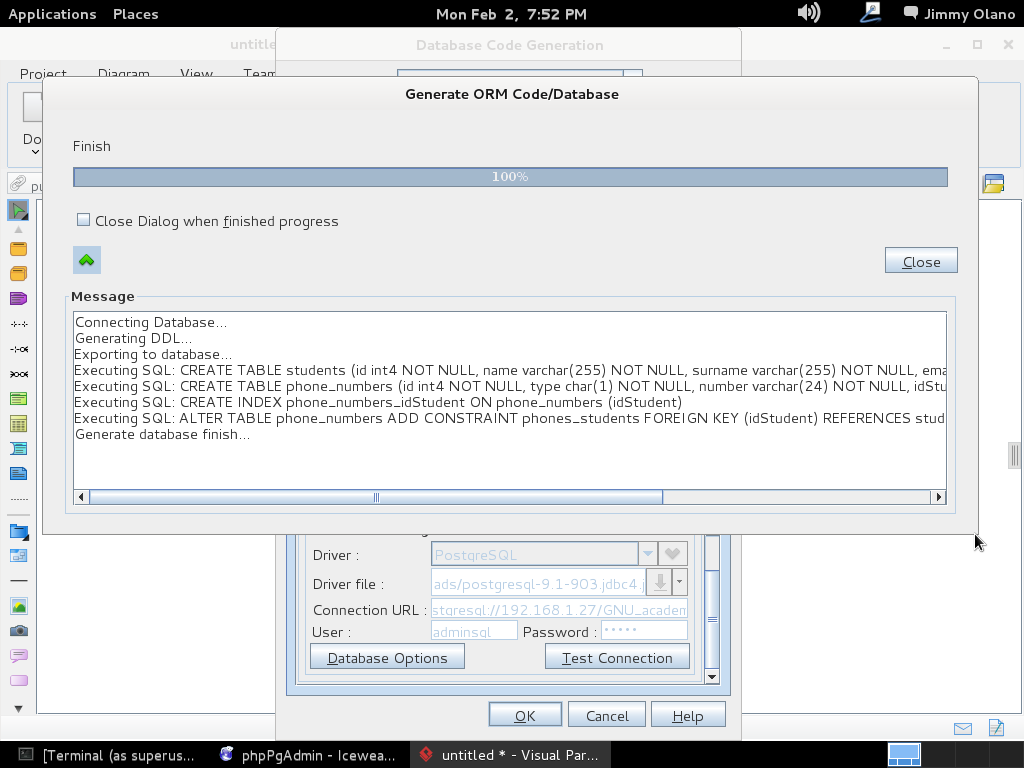1024x768 pixels.
Task: Click the heart icon beside Driver field
Action: [673, 554]
